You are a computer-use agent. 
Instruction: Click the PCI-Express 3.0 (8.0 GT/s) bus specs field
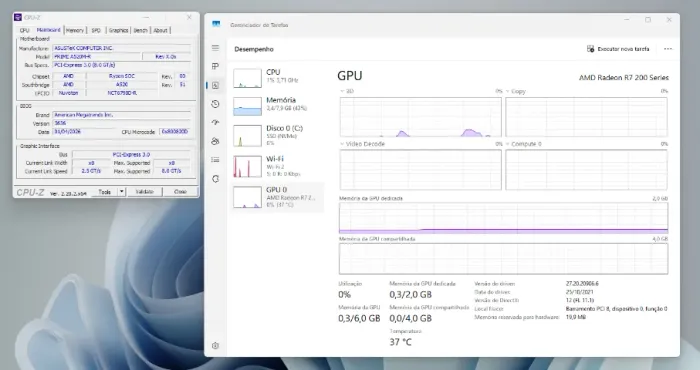click(121, 65)
